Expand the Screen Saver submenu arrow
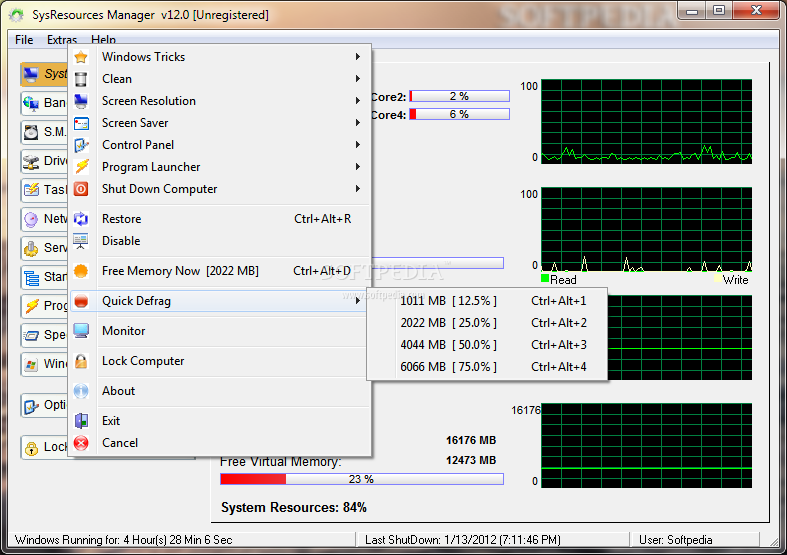Image resolution: width=787 pixels, height=555 pixels. click(x=358, y=123)
